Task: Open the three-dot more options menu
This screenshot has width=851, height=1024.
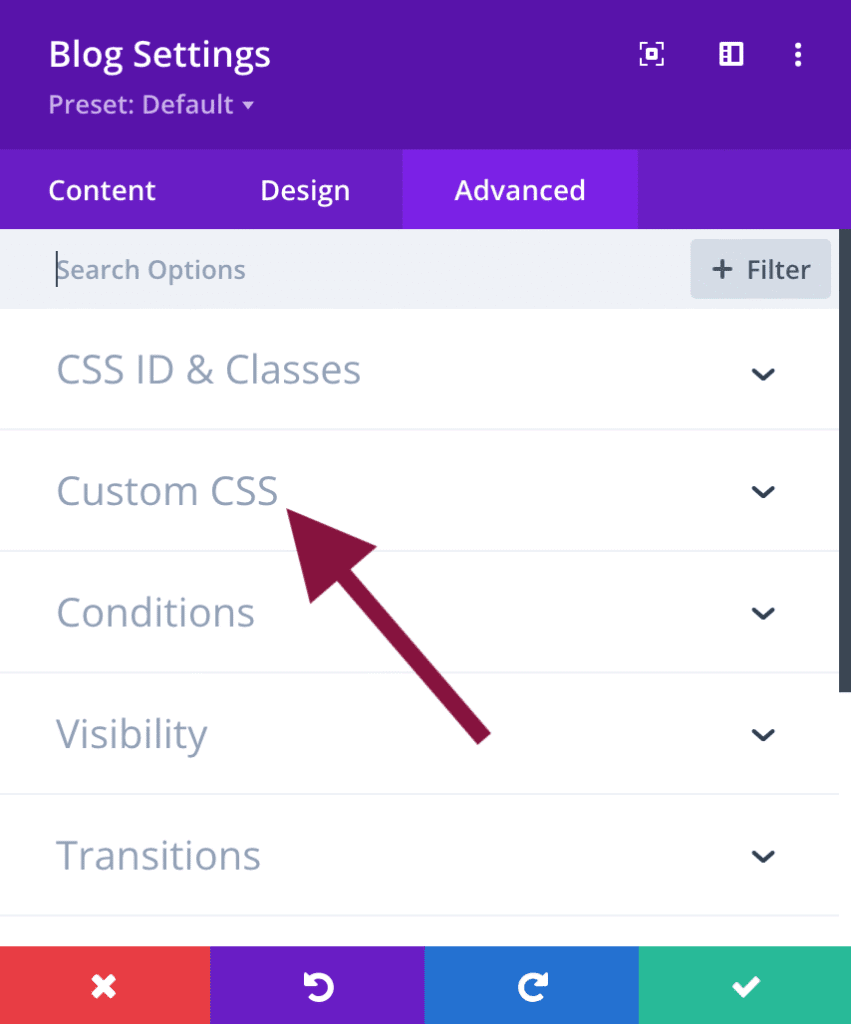Action: pyautogui.click(x=797, y=55)
